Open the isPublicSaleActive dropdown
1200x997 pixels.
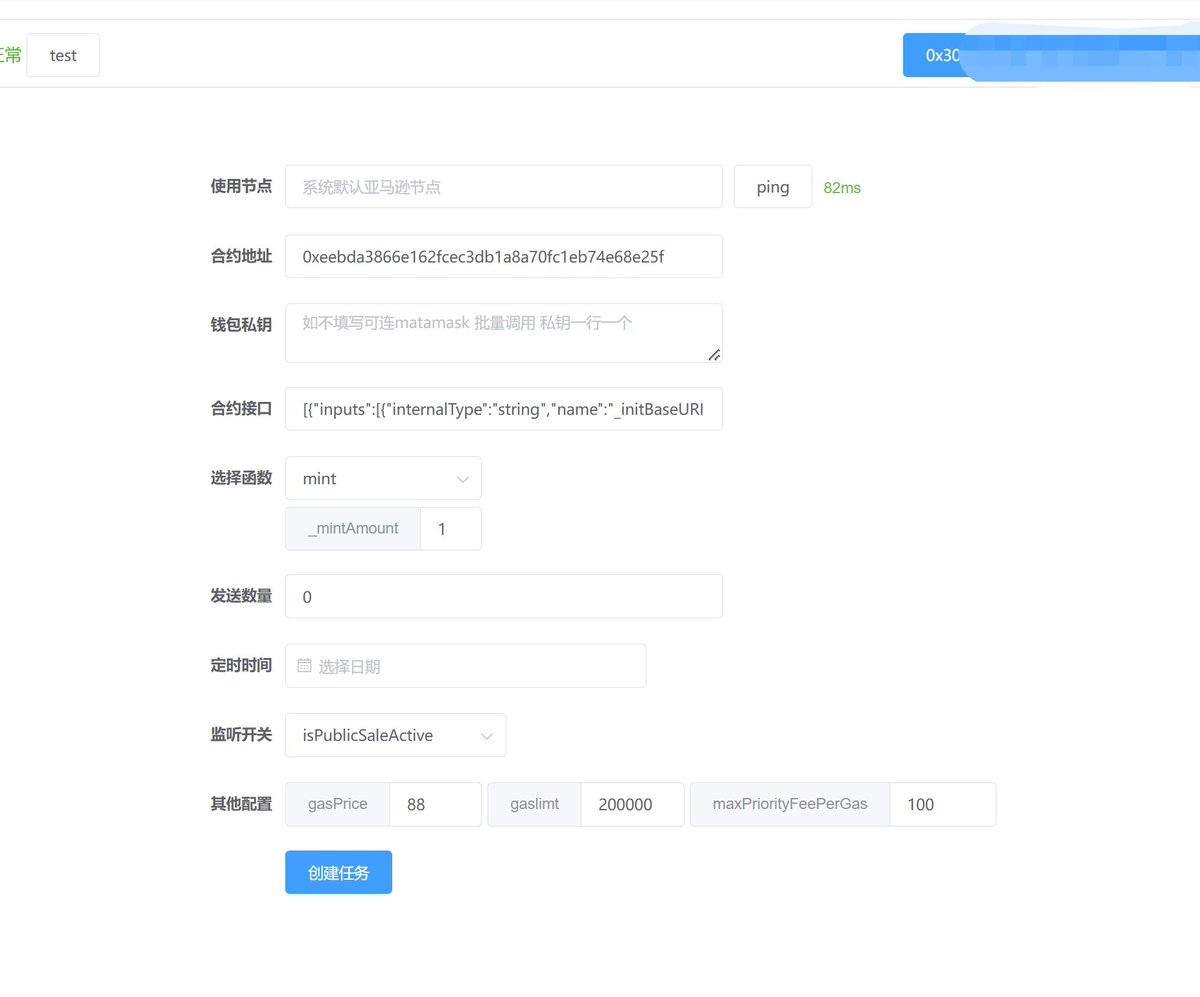click(396, 735)
